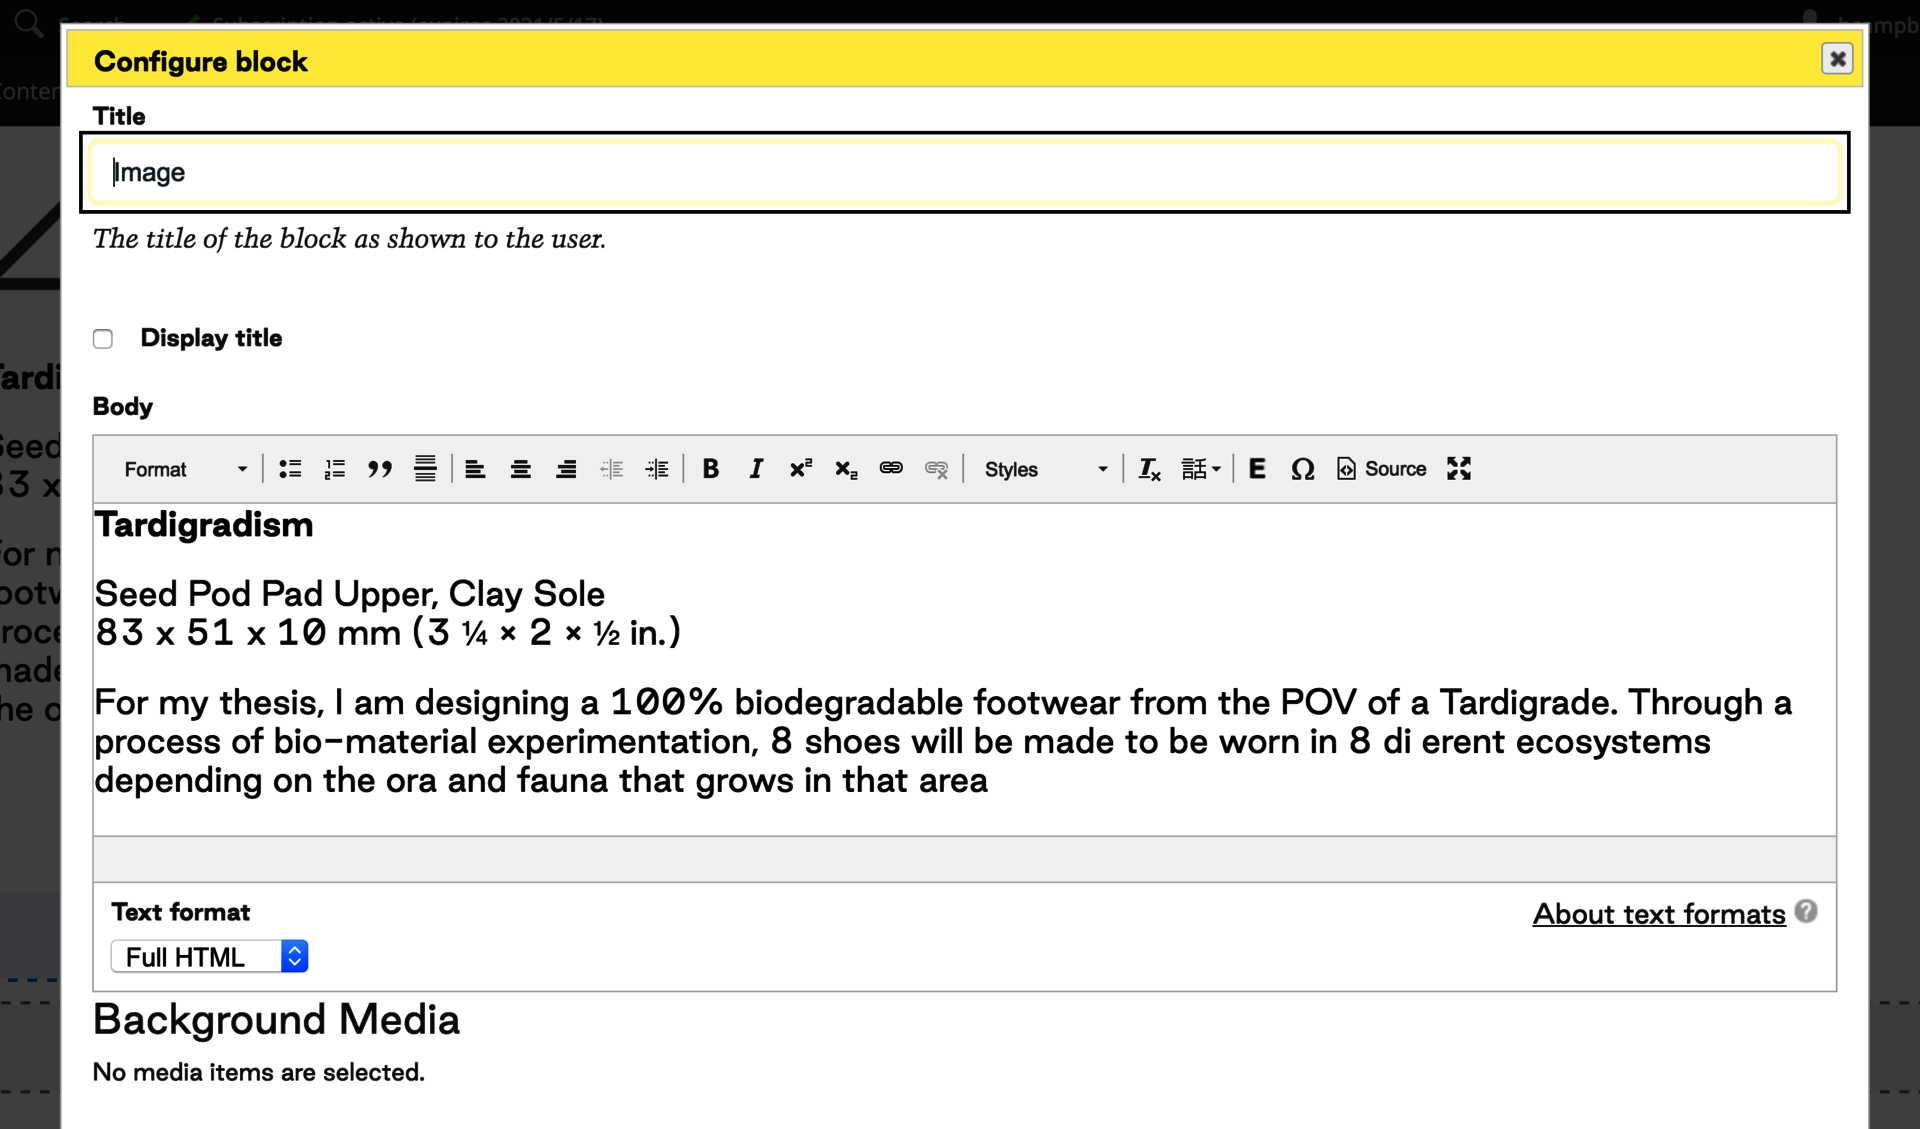This screenshot has width=1920, height=1129.
Task: Toggle bold formatting
Action: (x=711, y=469)
